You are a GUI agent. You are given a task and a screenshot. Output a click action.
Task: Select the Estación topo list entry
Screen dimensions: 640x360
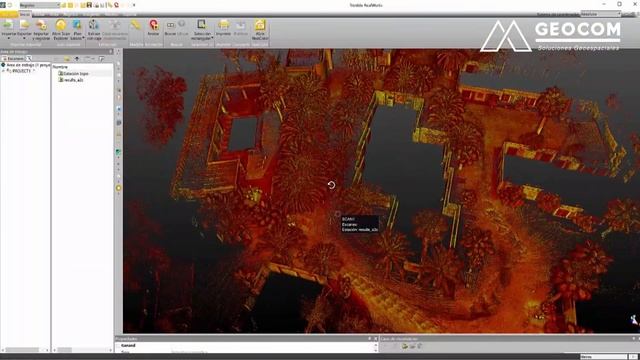pyautogui.click(x=73, y=73)
